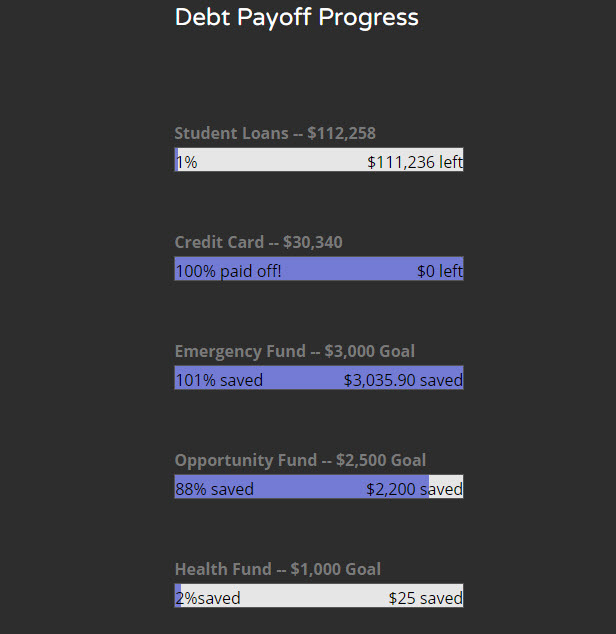Click the 1% text in Student Loans bar
Image resolution: width=616 pixels, height=634 pixels.
[187, 162]
